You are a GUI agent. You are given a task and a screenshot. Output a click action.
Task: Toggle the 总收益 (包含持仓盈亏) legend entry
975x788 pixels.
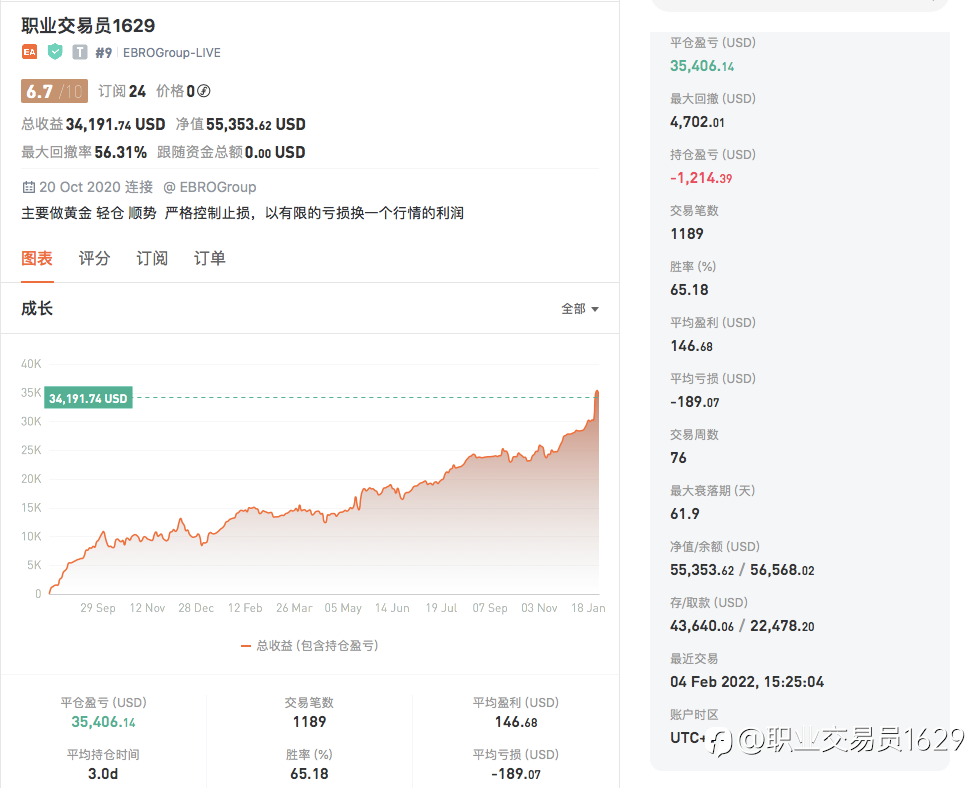(x=310, y=646)
